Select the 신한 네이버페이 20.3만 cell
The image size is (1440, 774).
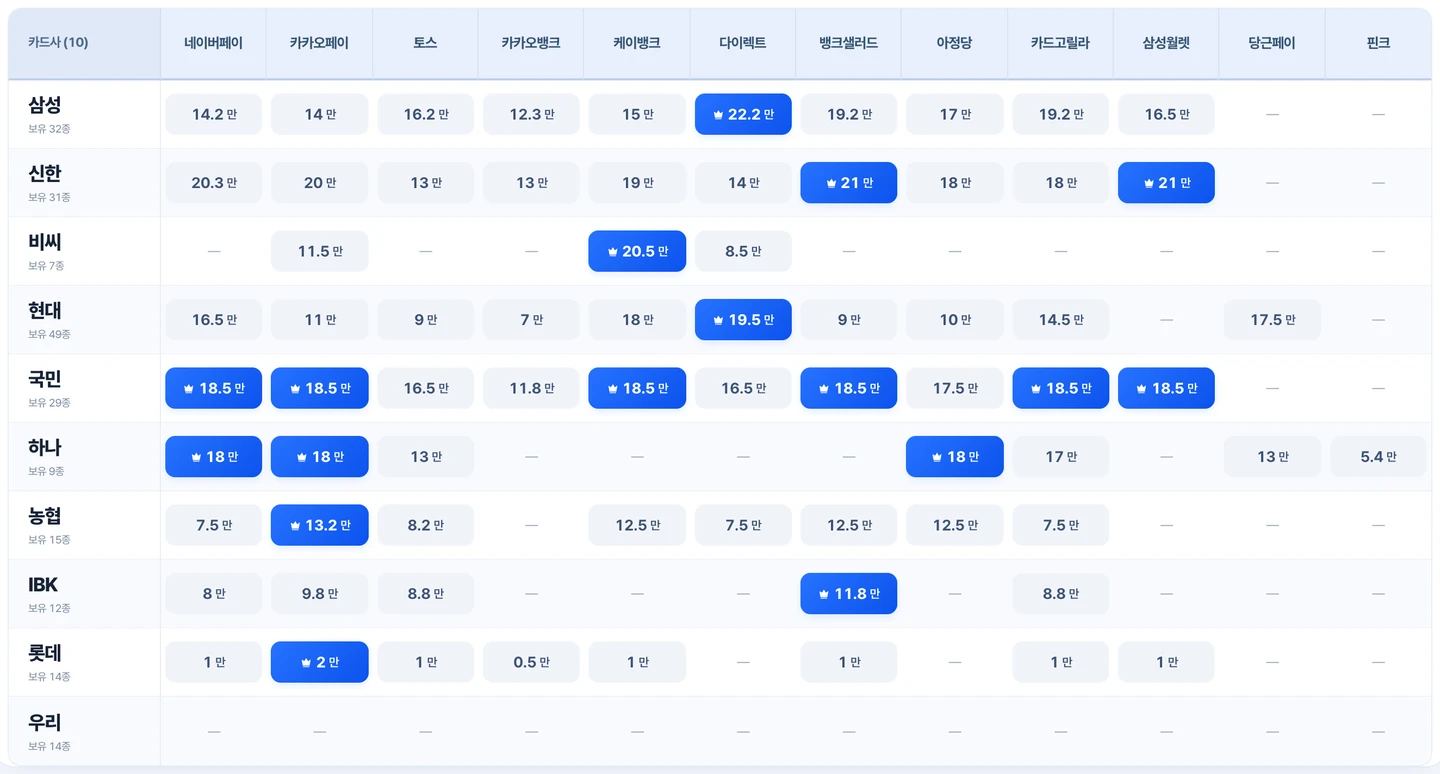point(214,183)
